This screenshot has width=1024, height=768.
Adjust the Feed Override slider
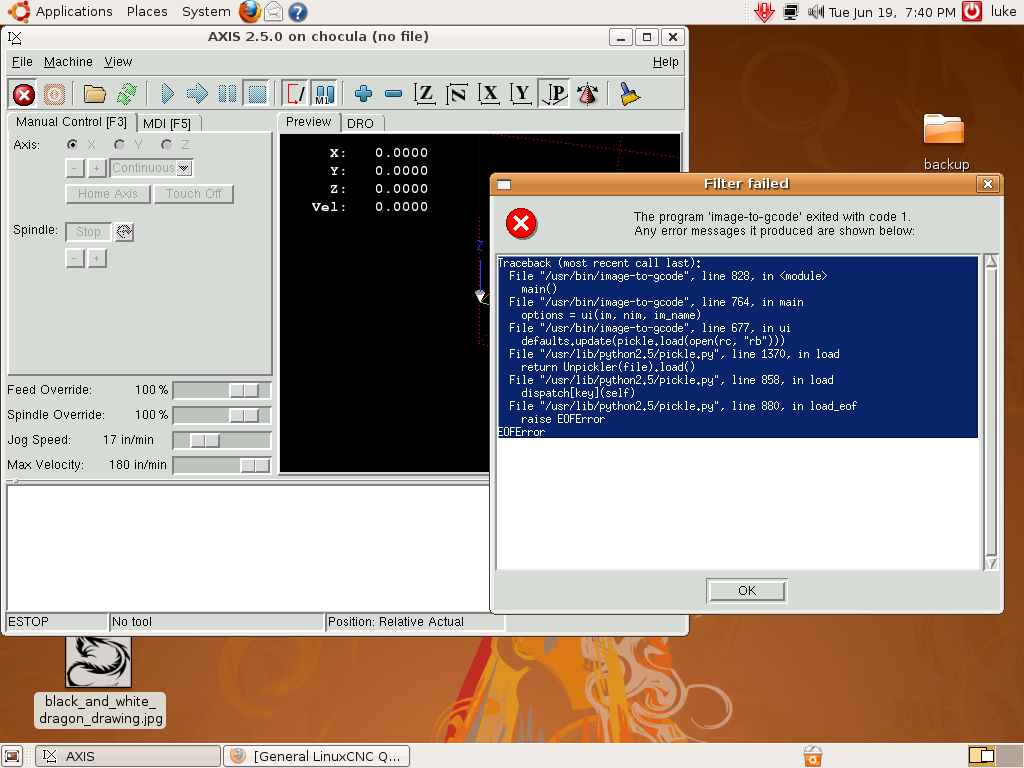click(222, 390)
